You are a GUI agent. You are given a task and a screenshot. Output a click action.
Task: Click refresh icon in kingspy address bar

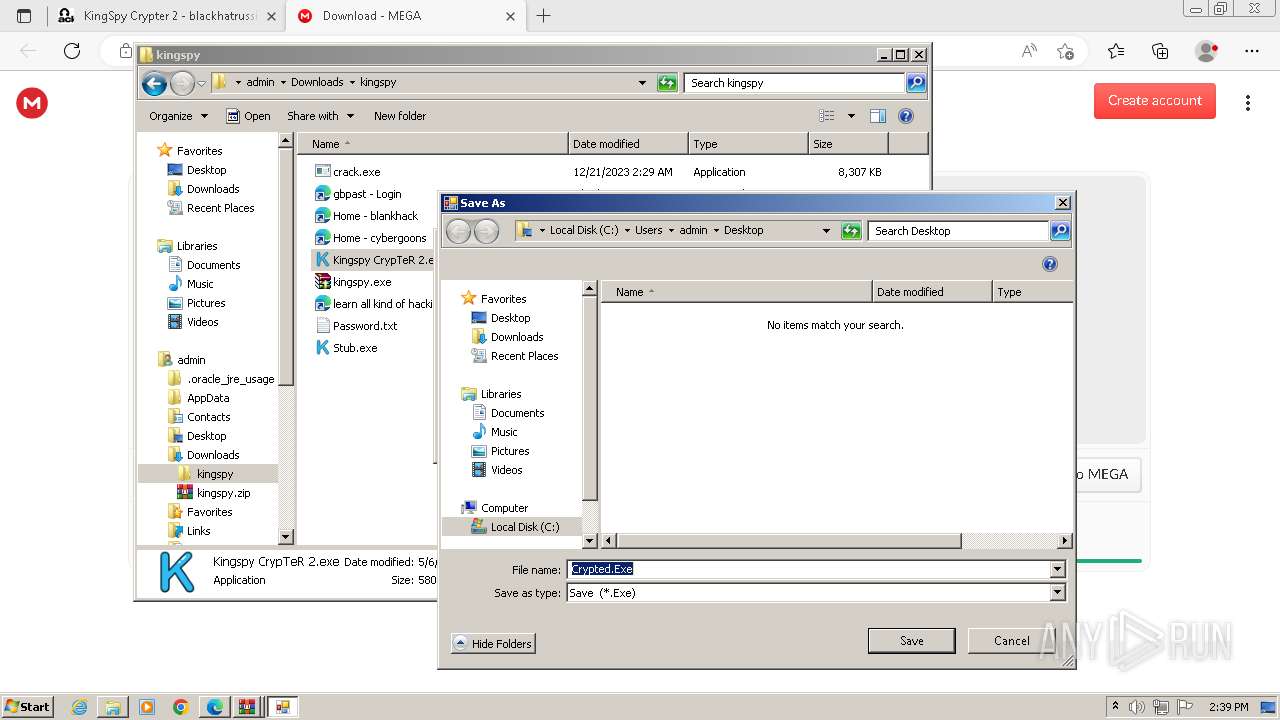click(x=667, y=83)
